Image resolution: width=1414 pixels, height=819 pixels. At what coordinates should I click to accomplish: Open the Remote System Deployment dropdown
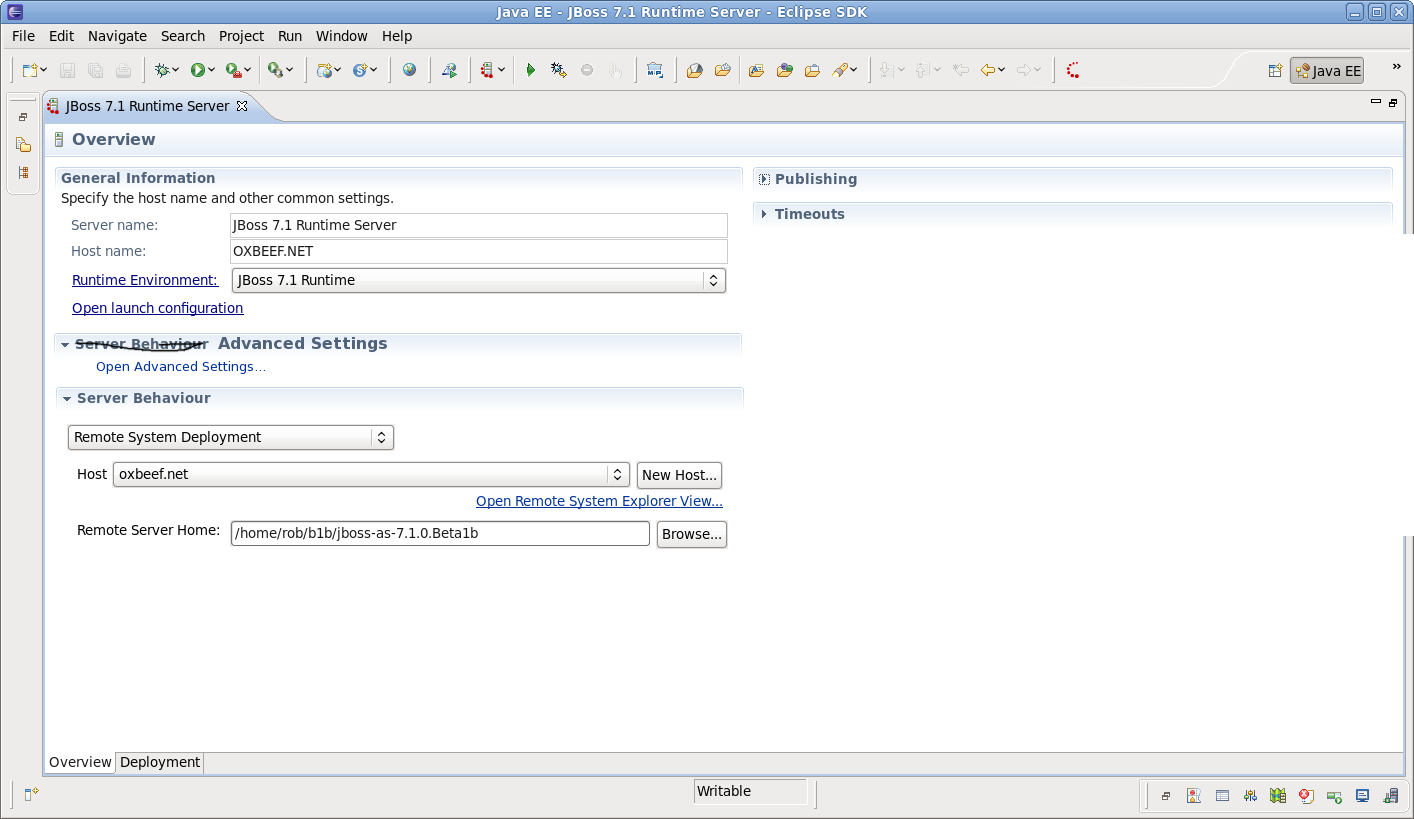pos(231,437)
